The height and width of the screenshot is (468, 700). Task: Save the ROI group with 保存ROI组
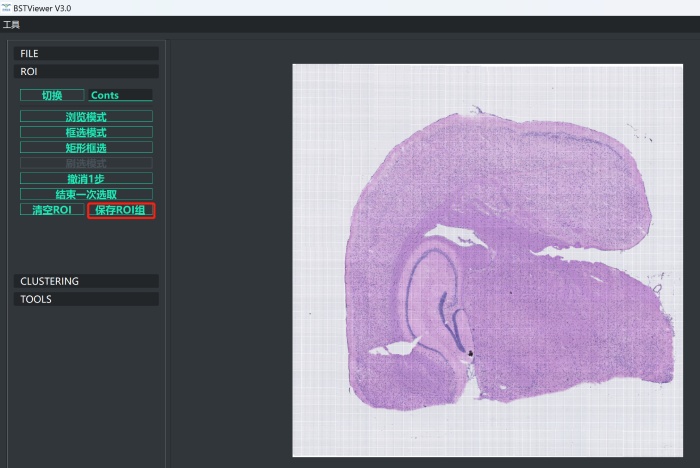pos(120,210)
